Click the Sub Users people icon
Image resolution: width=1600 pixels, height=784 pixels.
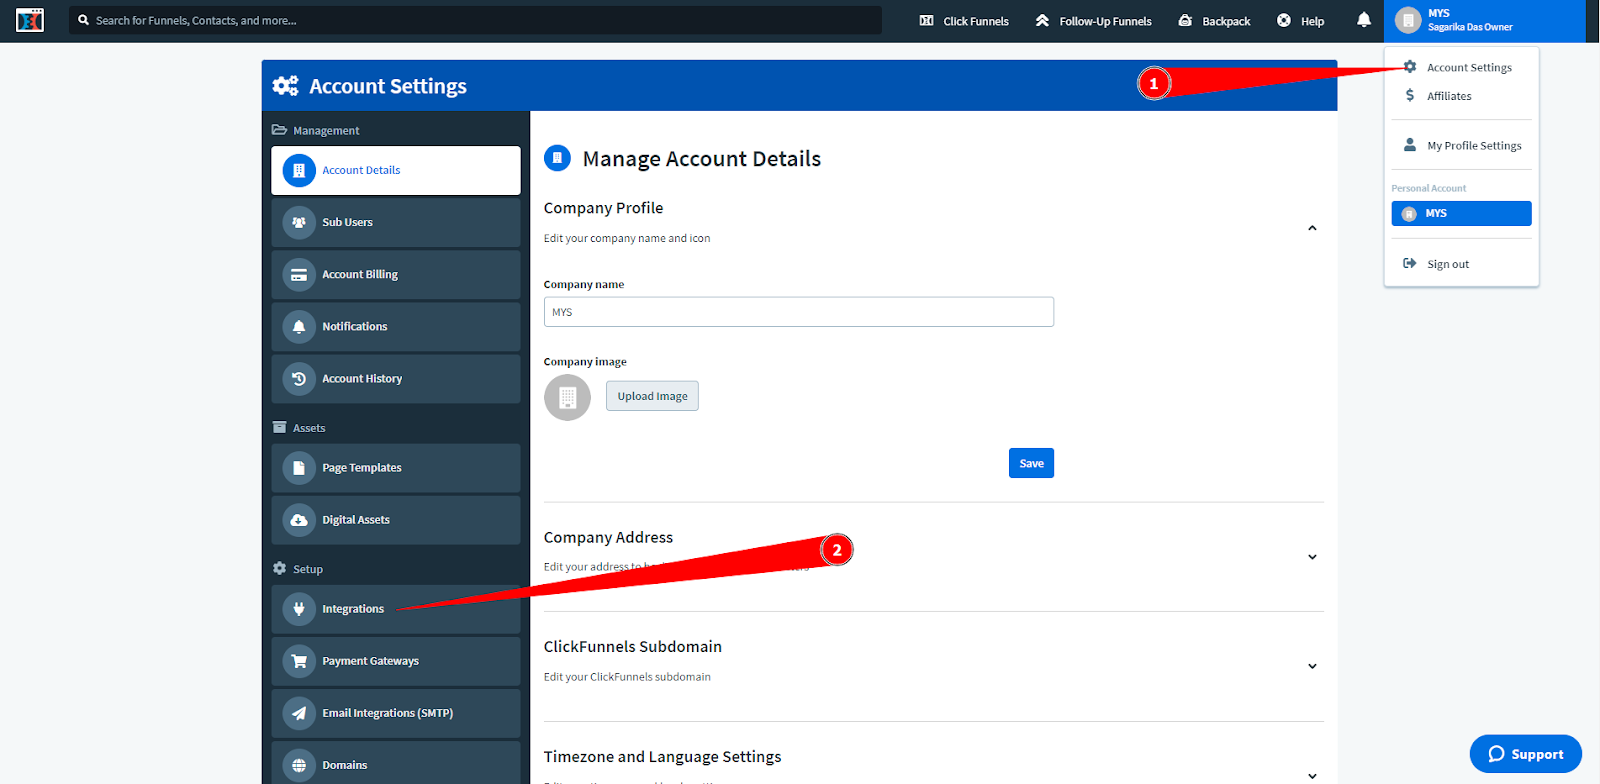(x=299, y=223)
